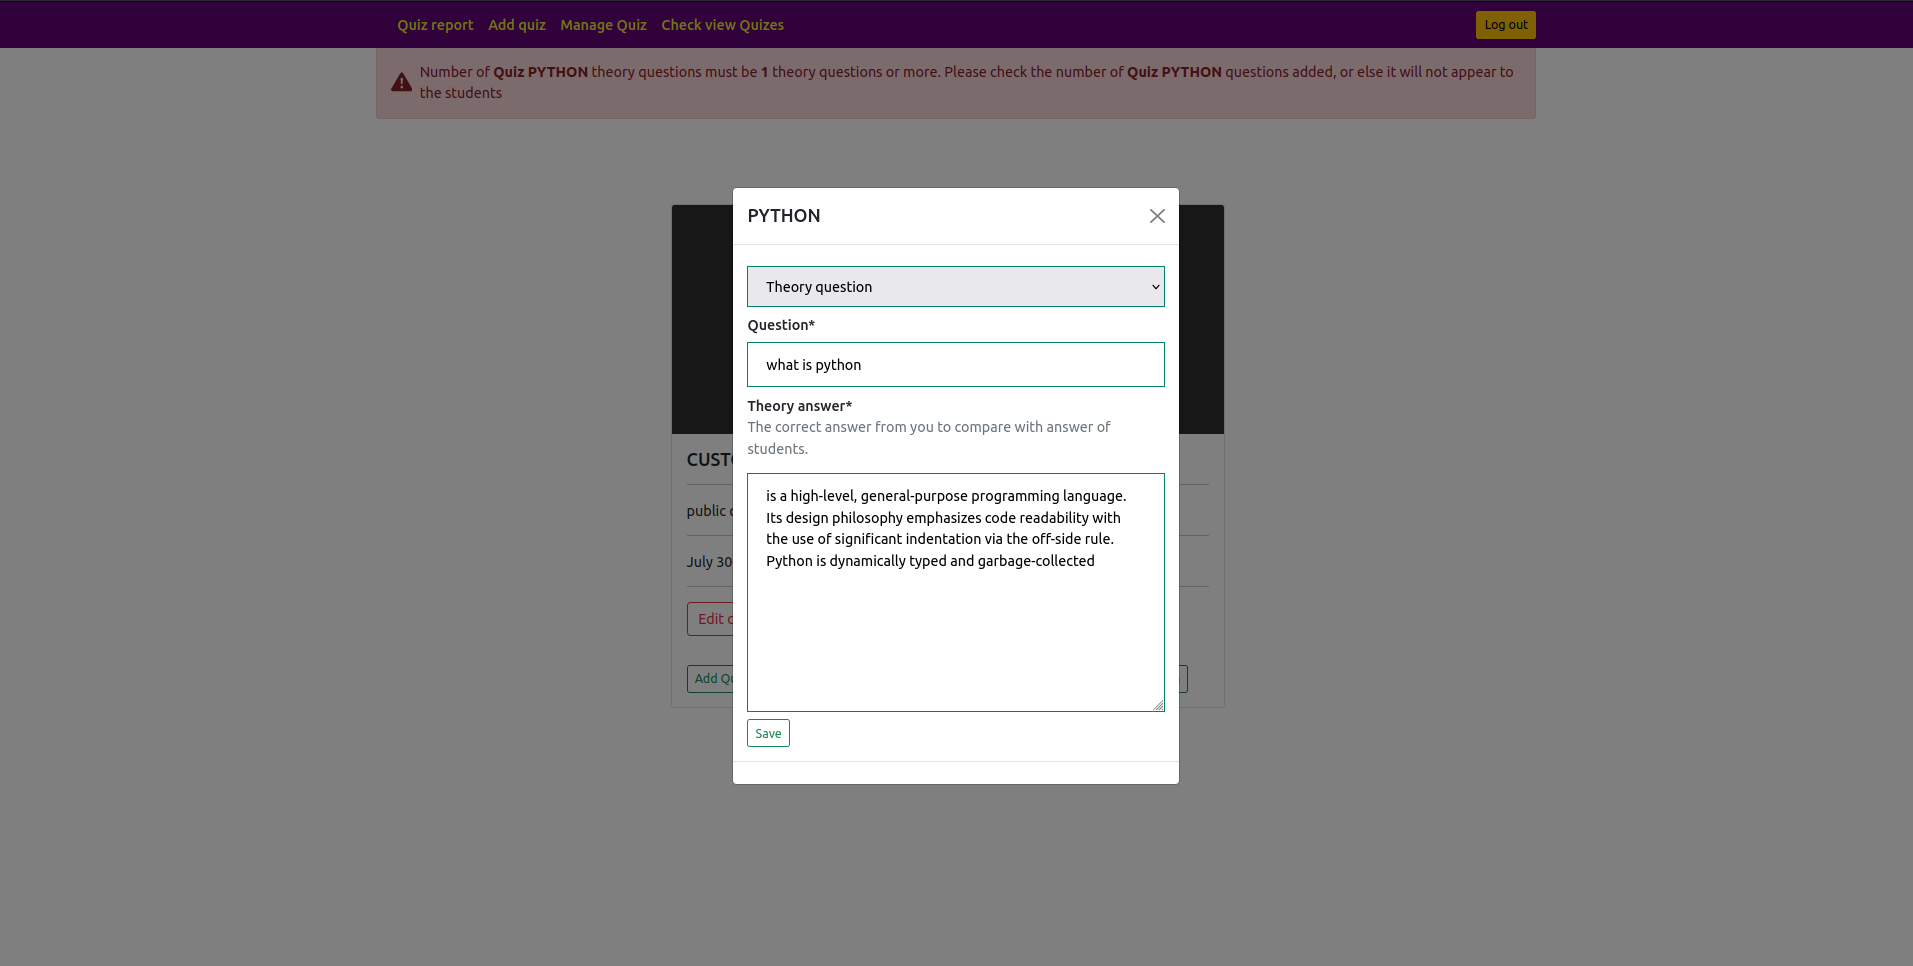This screenshot has height=966, width=1913.
Task: Select the Quiz report navigation item
Action: coord(435,24)
